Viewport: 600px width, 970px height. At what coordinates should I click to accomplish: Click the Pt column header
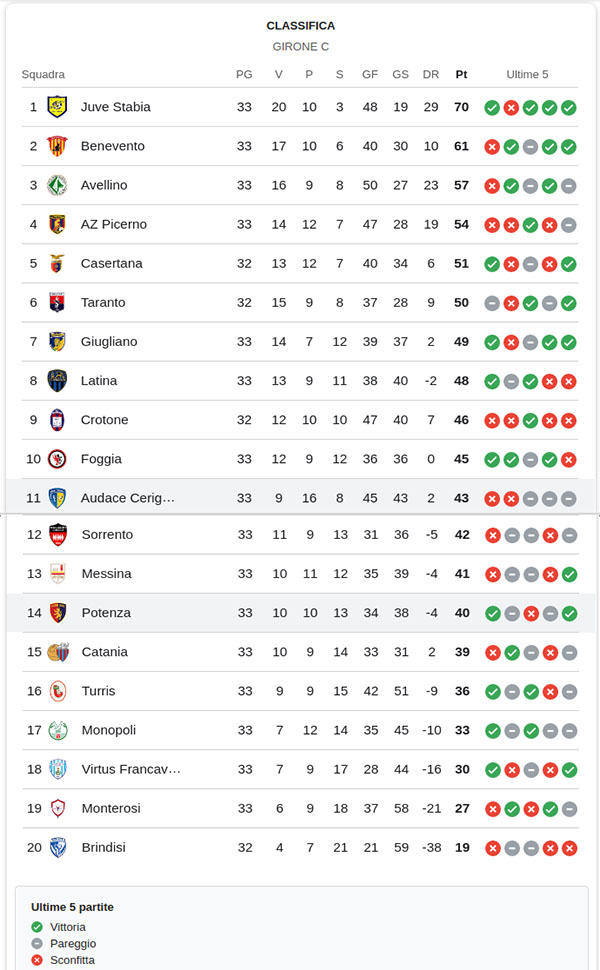[x=461, y=74]
